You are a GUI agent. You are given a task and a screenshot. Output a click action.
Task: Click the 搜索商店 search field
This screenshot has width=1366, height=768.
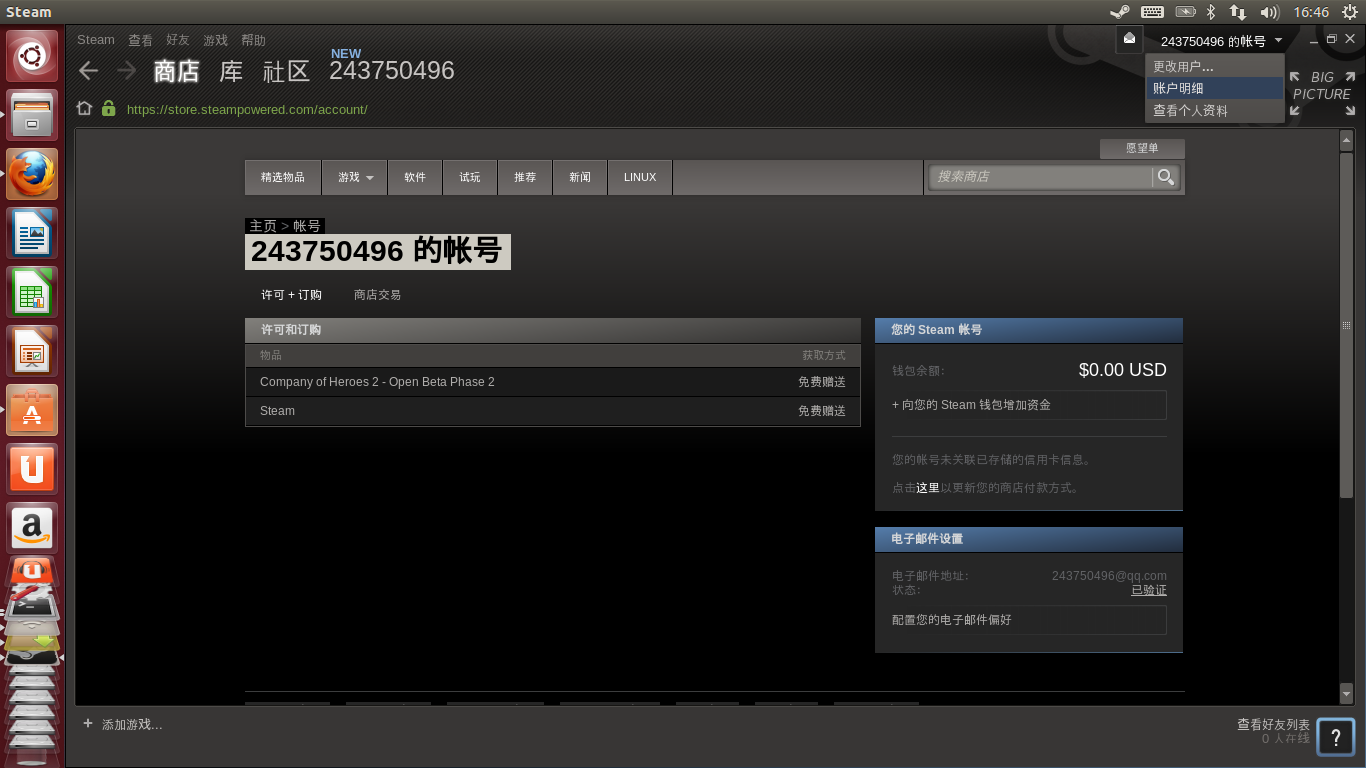click(1041, 177)
